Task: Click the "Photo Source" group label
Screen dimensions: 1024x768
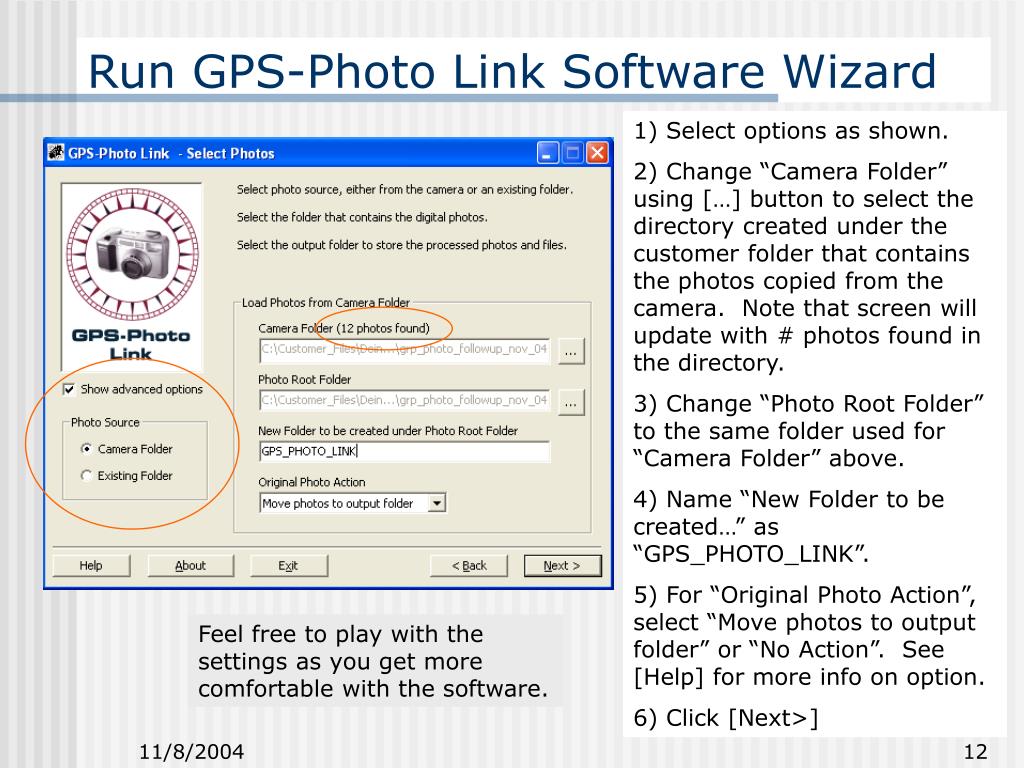Action: pyautogui.click(x=105, y=423)
